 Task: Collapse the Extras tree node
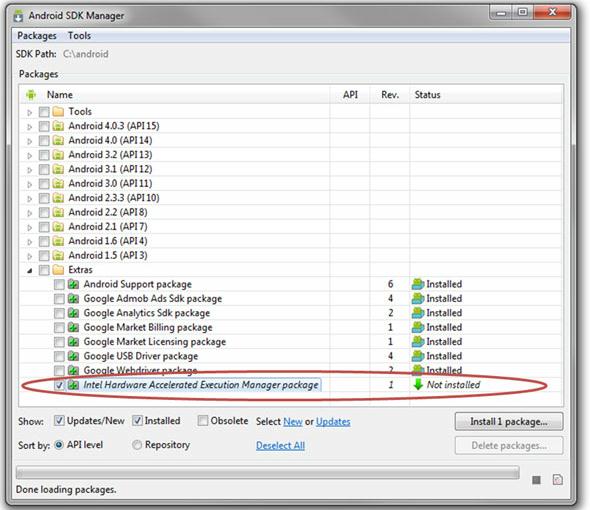click(30, 270)
